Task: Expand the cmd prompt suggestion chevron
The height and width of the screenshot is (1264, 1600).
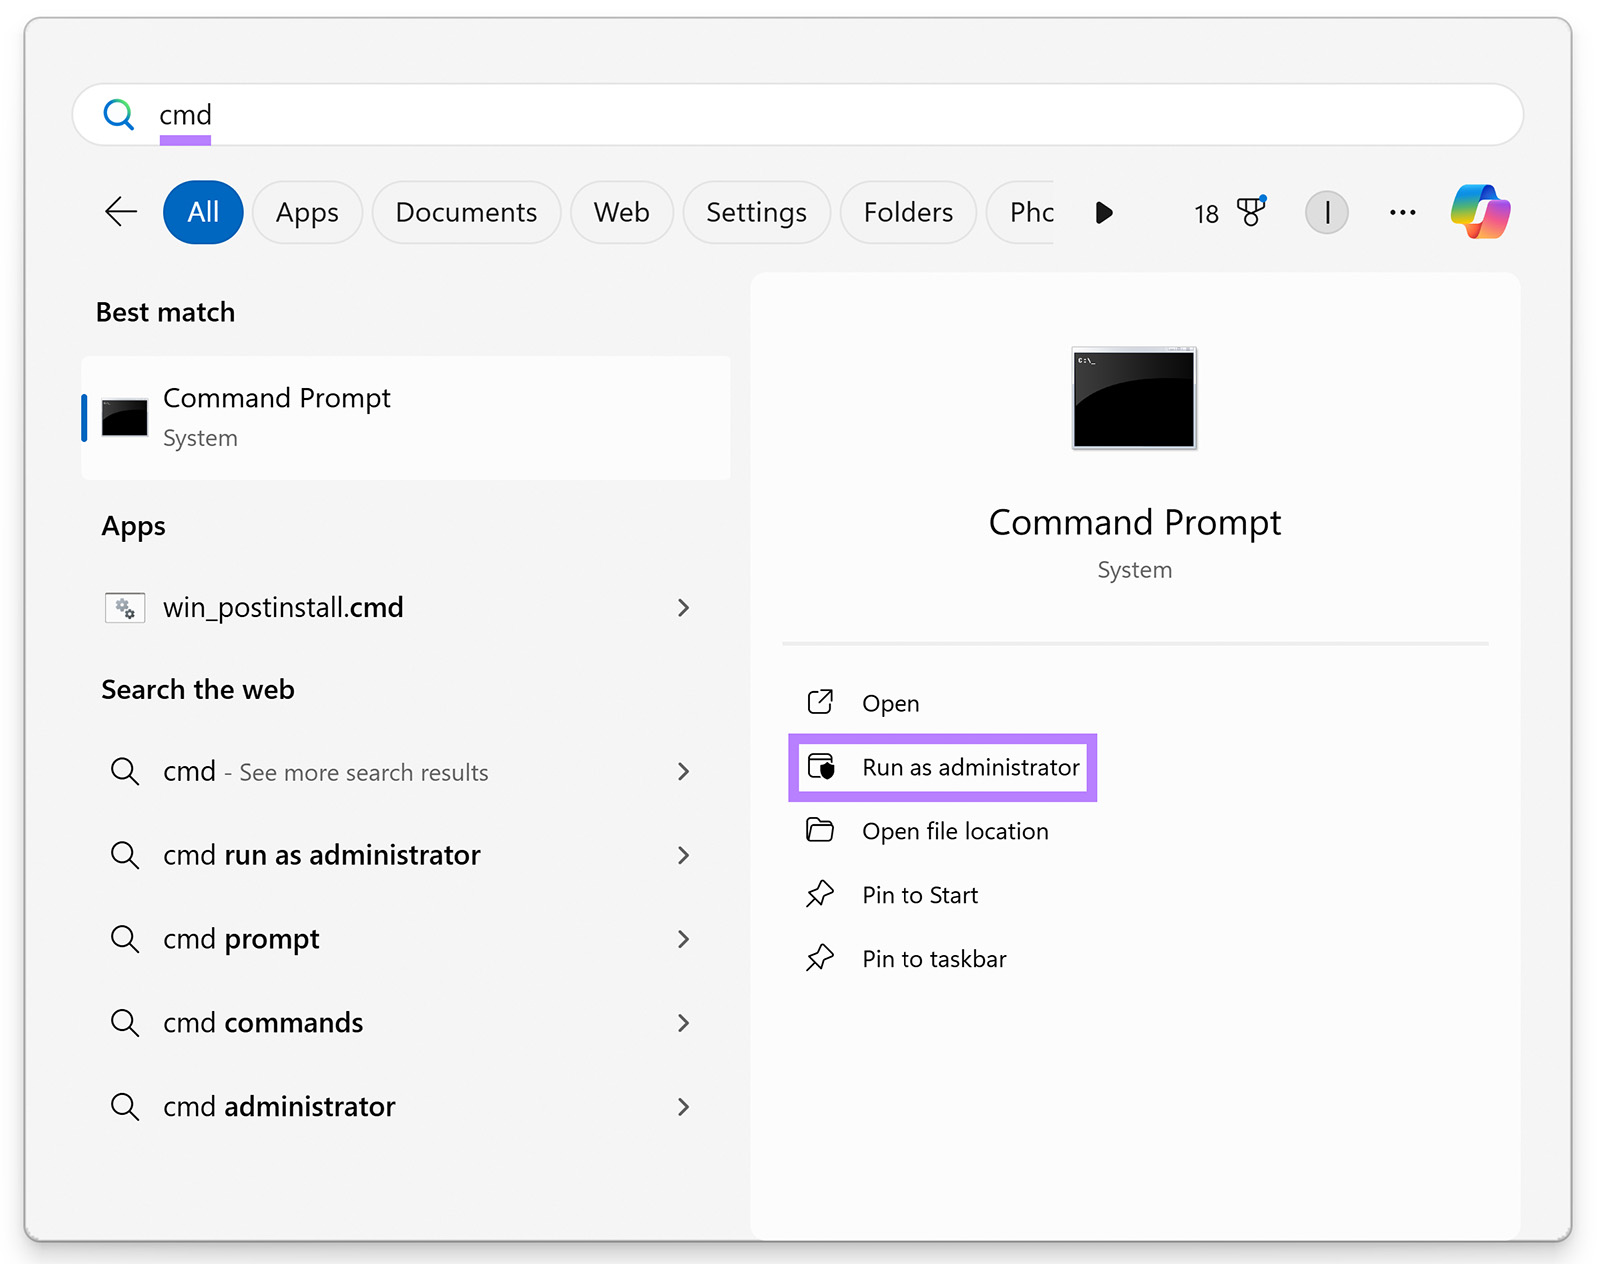Action: 683,939
